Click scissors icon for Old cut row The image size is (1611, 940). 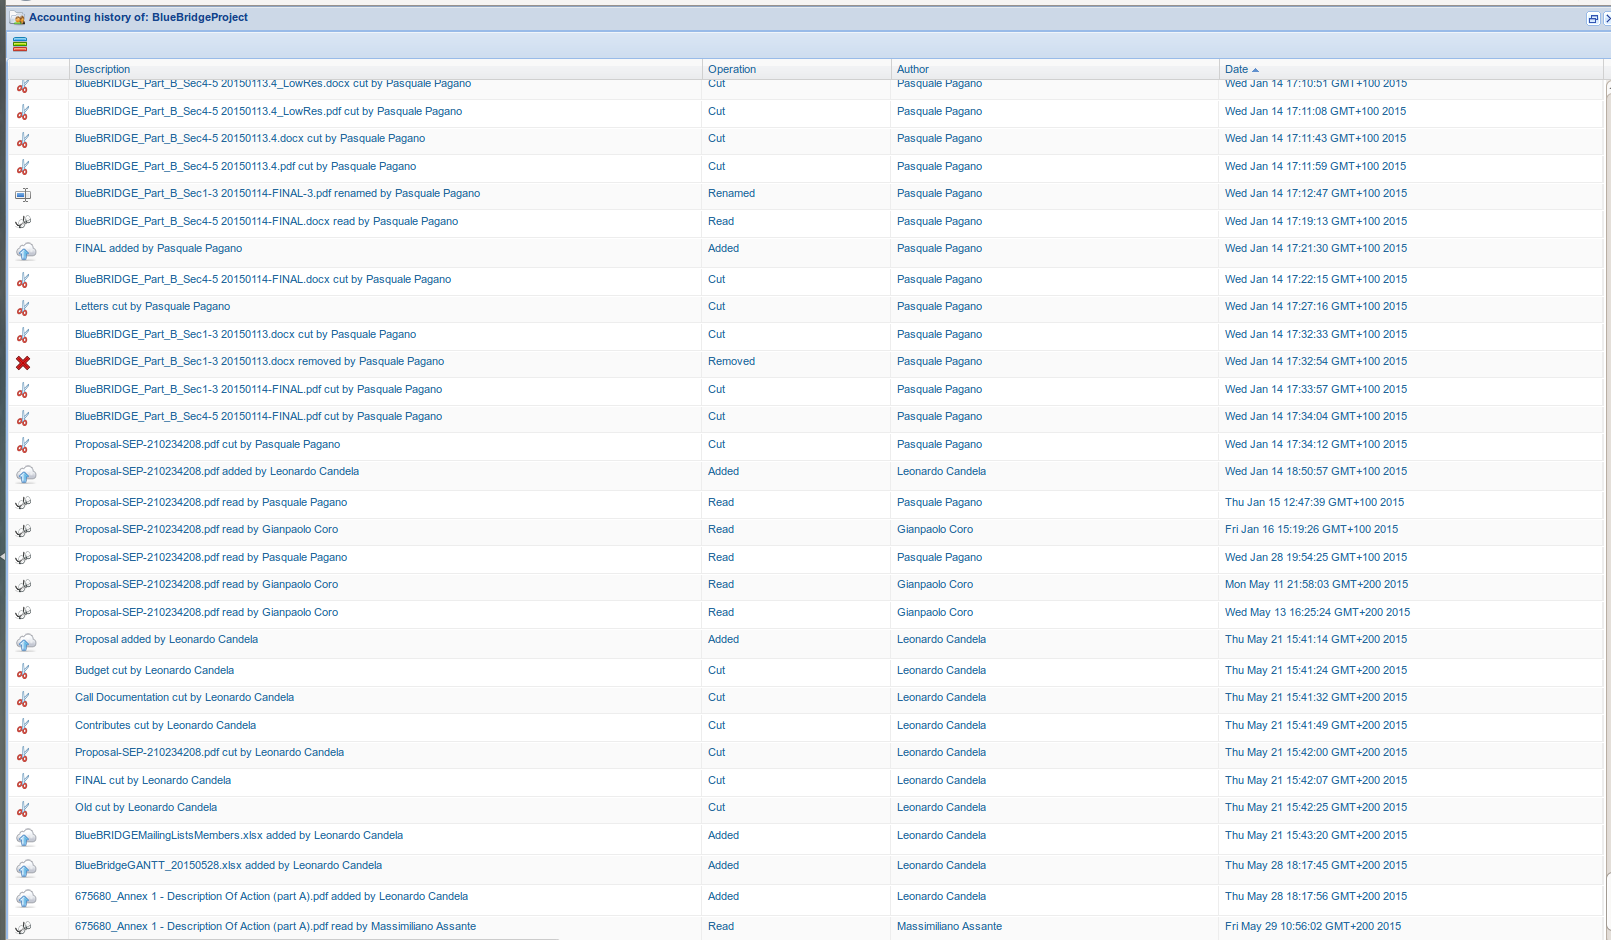(x=23, y=809)
